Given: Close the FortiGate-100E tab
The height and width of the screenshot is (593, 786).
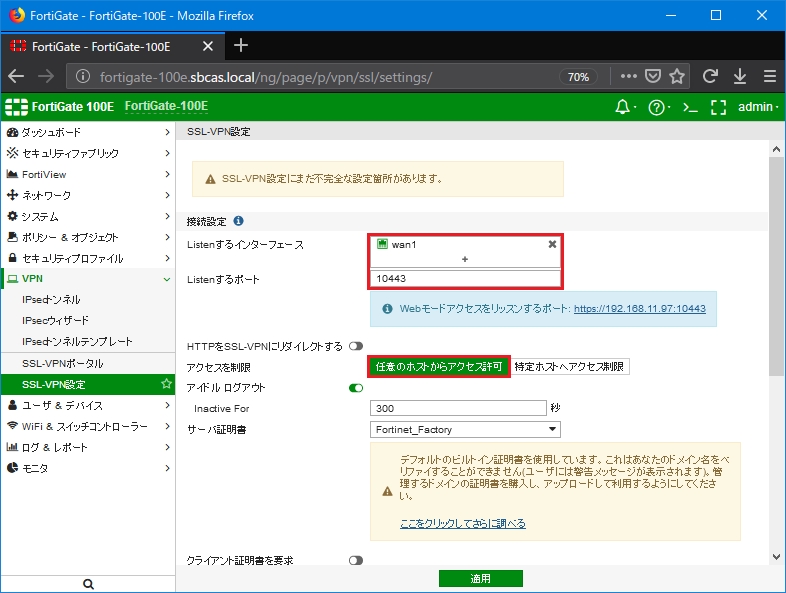Looking at the screenshot, I should pyautogui.click(x=208, y=47).
